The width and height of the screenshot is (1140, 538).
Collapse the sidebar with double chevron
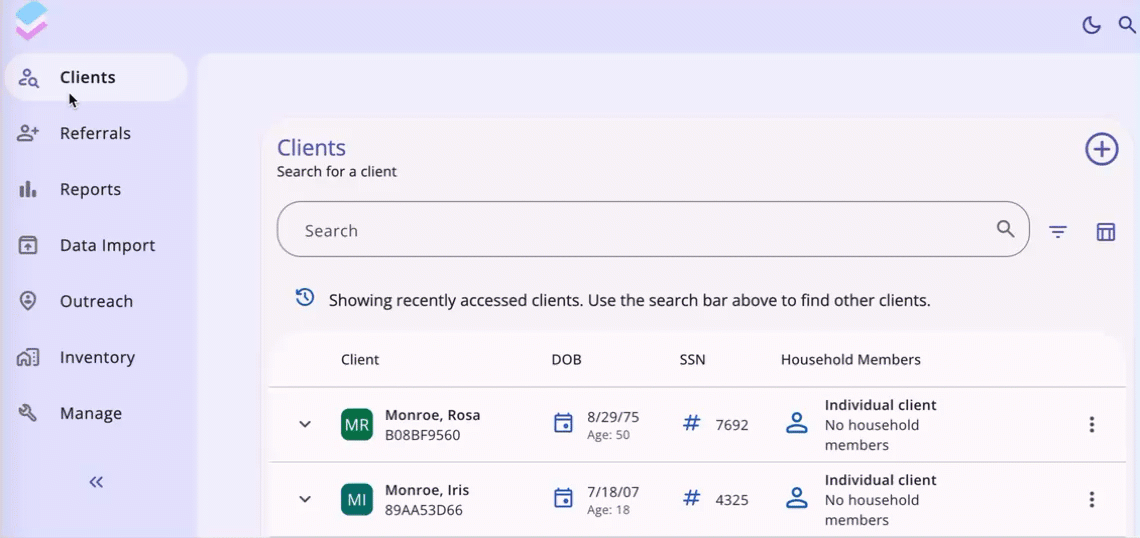[96, 482]
